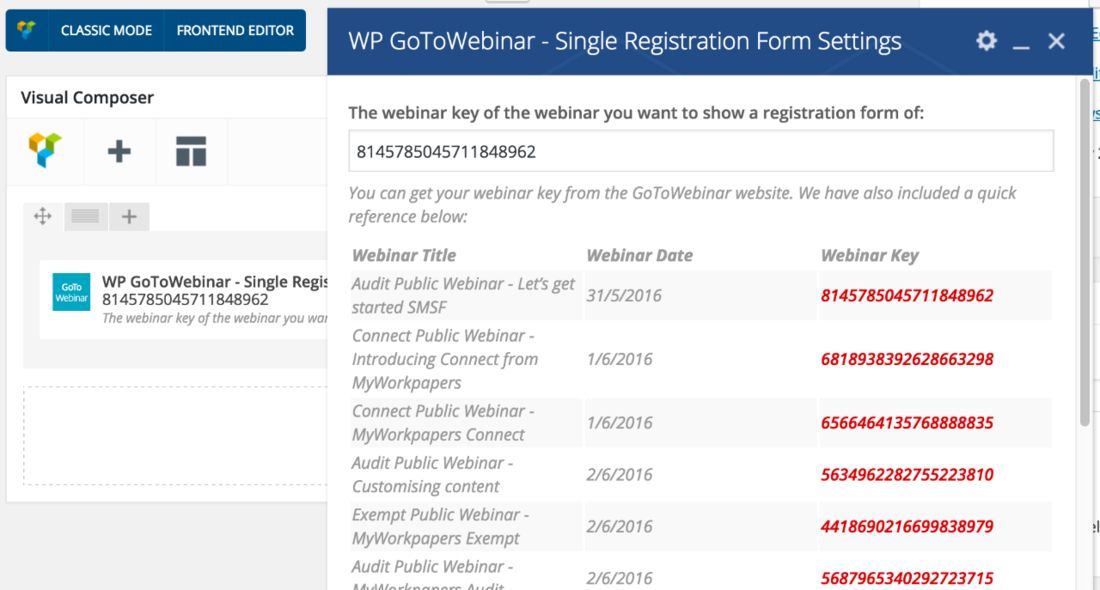Click the row column layout icon
The height and width of the screenshot is (590, 1100).
pos(85,216)
